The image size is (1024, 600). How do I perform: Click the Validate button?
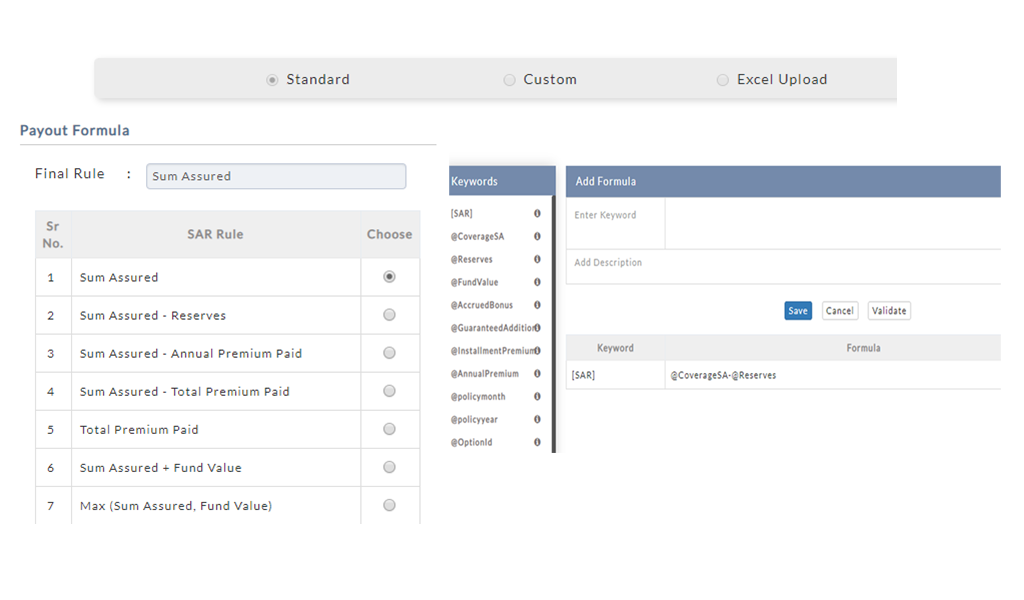[x=889, y=311]
